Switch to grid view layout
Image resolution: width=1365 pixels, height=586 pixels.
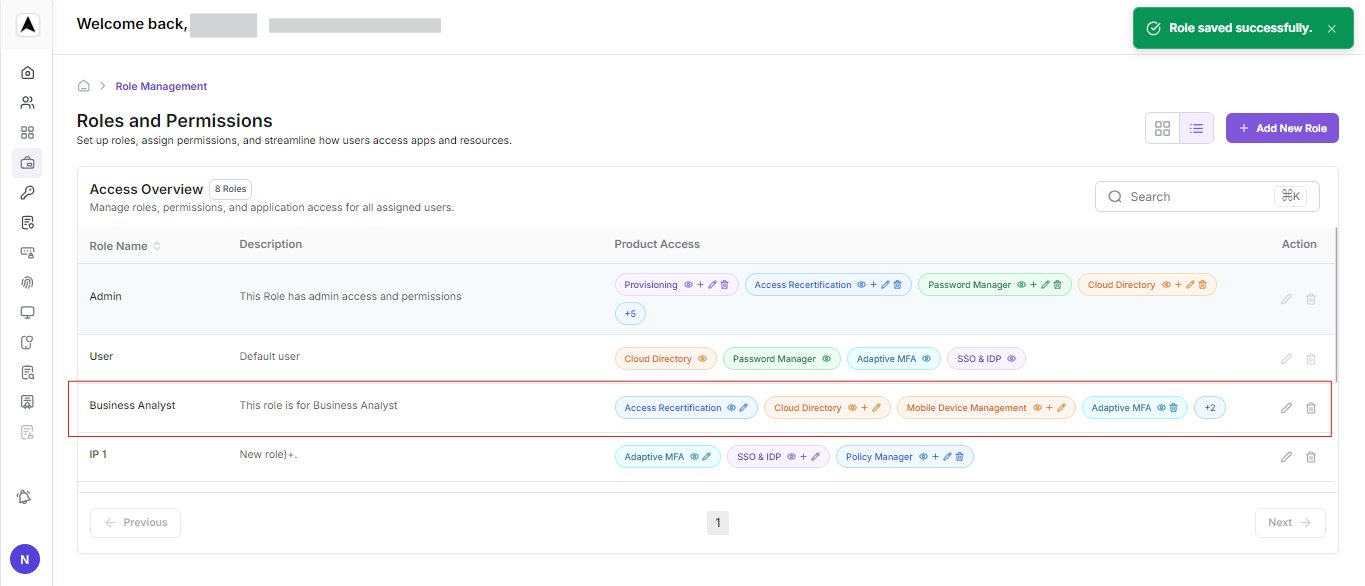(x=1162, y=128)
